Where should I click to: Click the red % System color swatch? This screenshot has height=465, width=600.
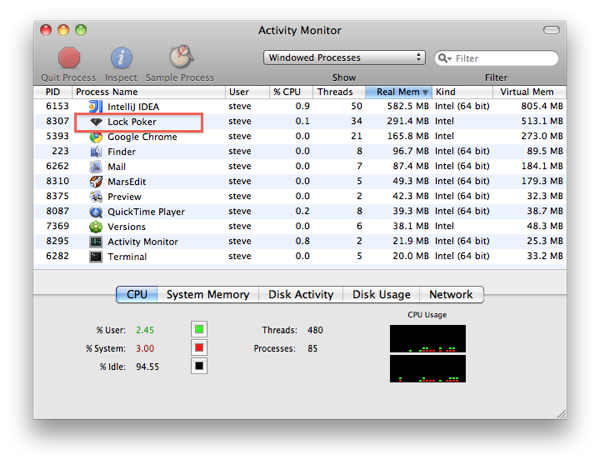coord(199,348)
